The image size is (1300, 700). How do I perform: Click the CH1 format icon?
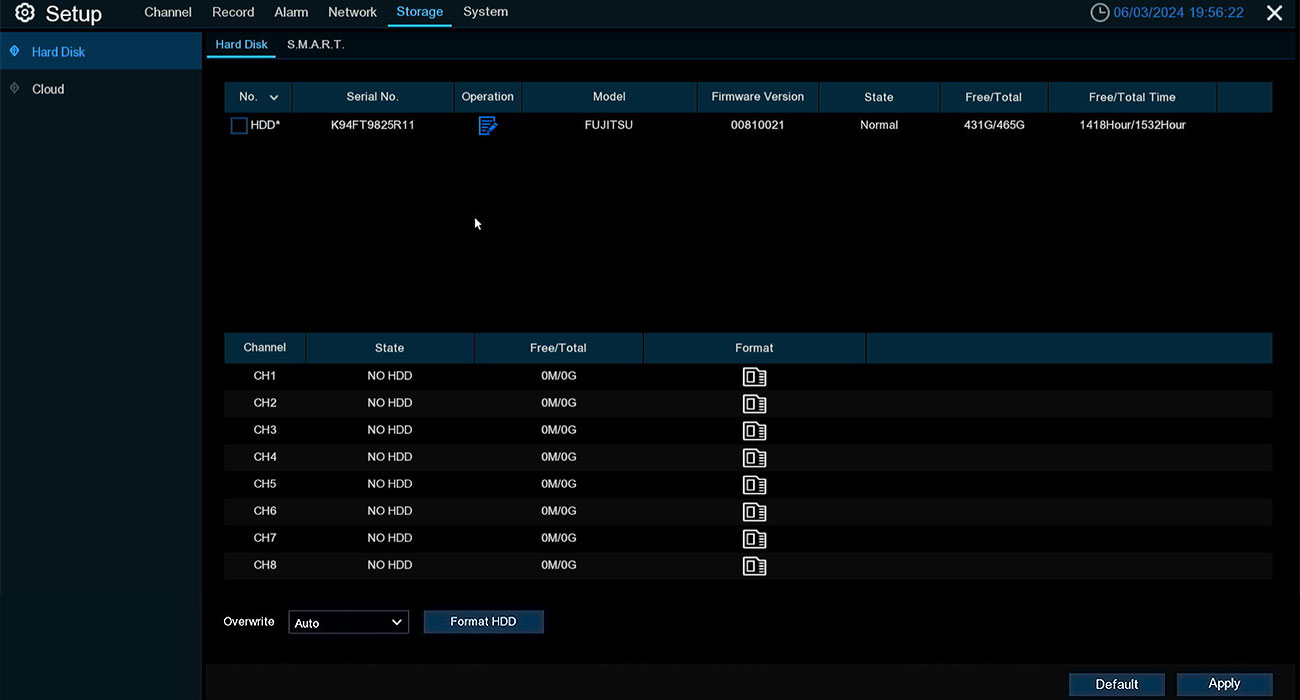click(754, 377)
